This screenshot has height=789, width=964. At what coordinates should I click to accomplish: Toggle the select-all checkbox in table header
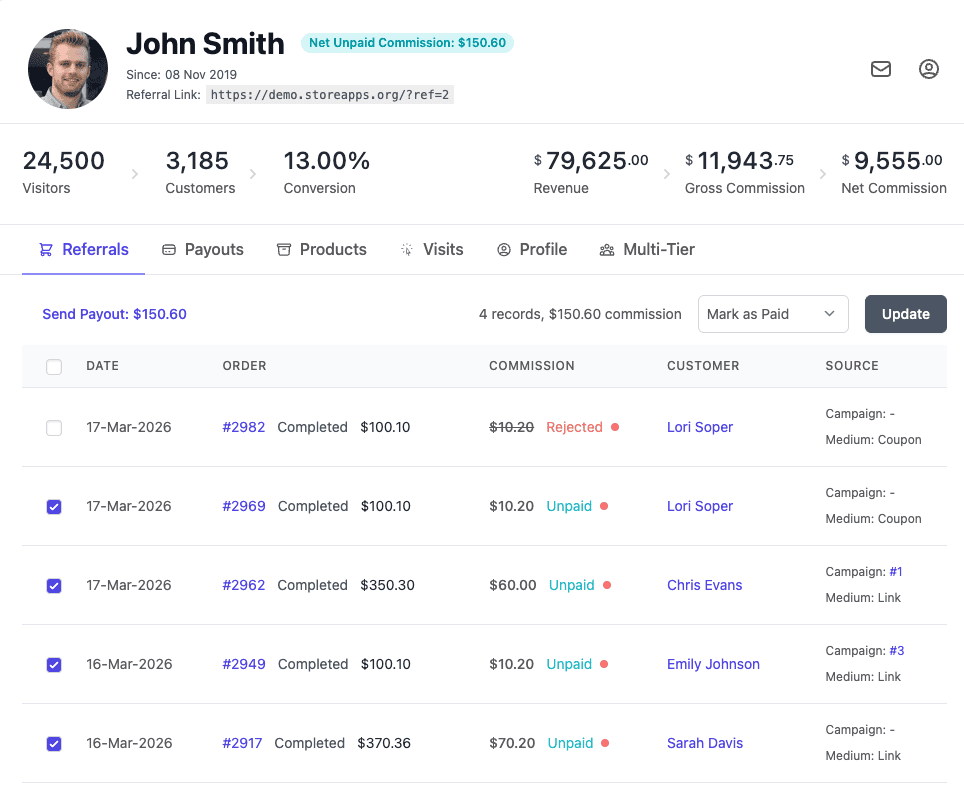pos(54,367)
